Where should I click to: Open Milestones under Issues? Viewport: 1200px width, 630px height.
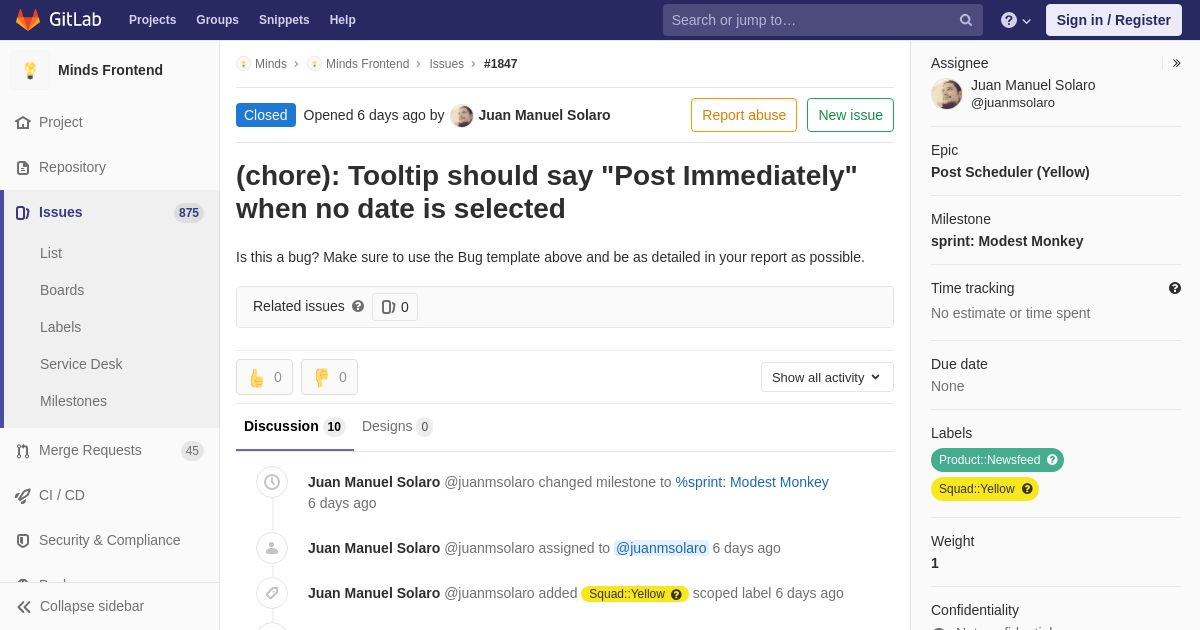(73, 401)
